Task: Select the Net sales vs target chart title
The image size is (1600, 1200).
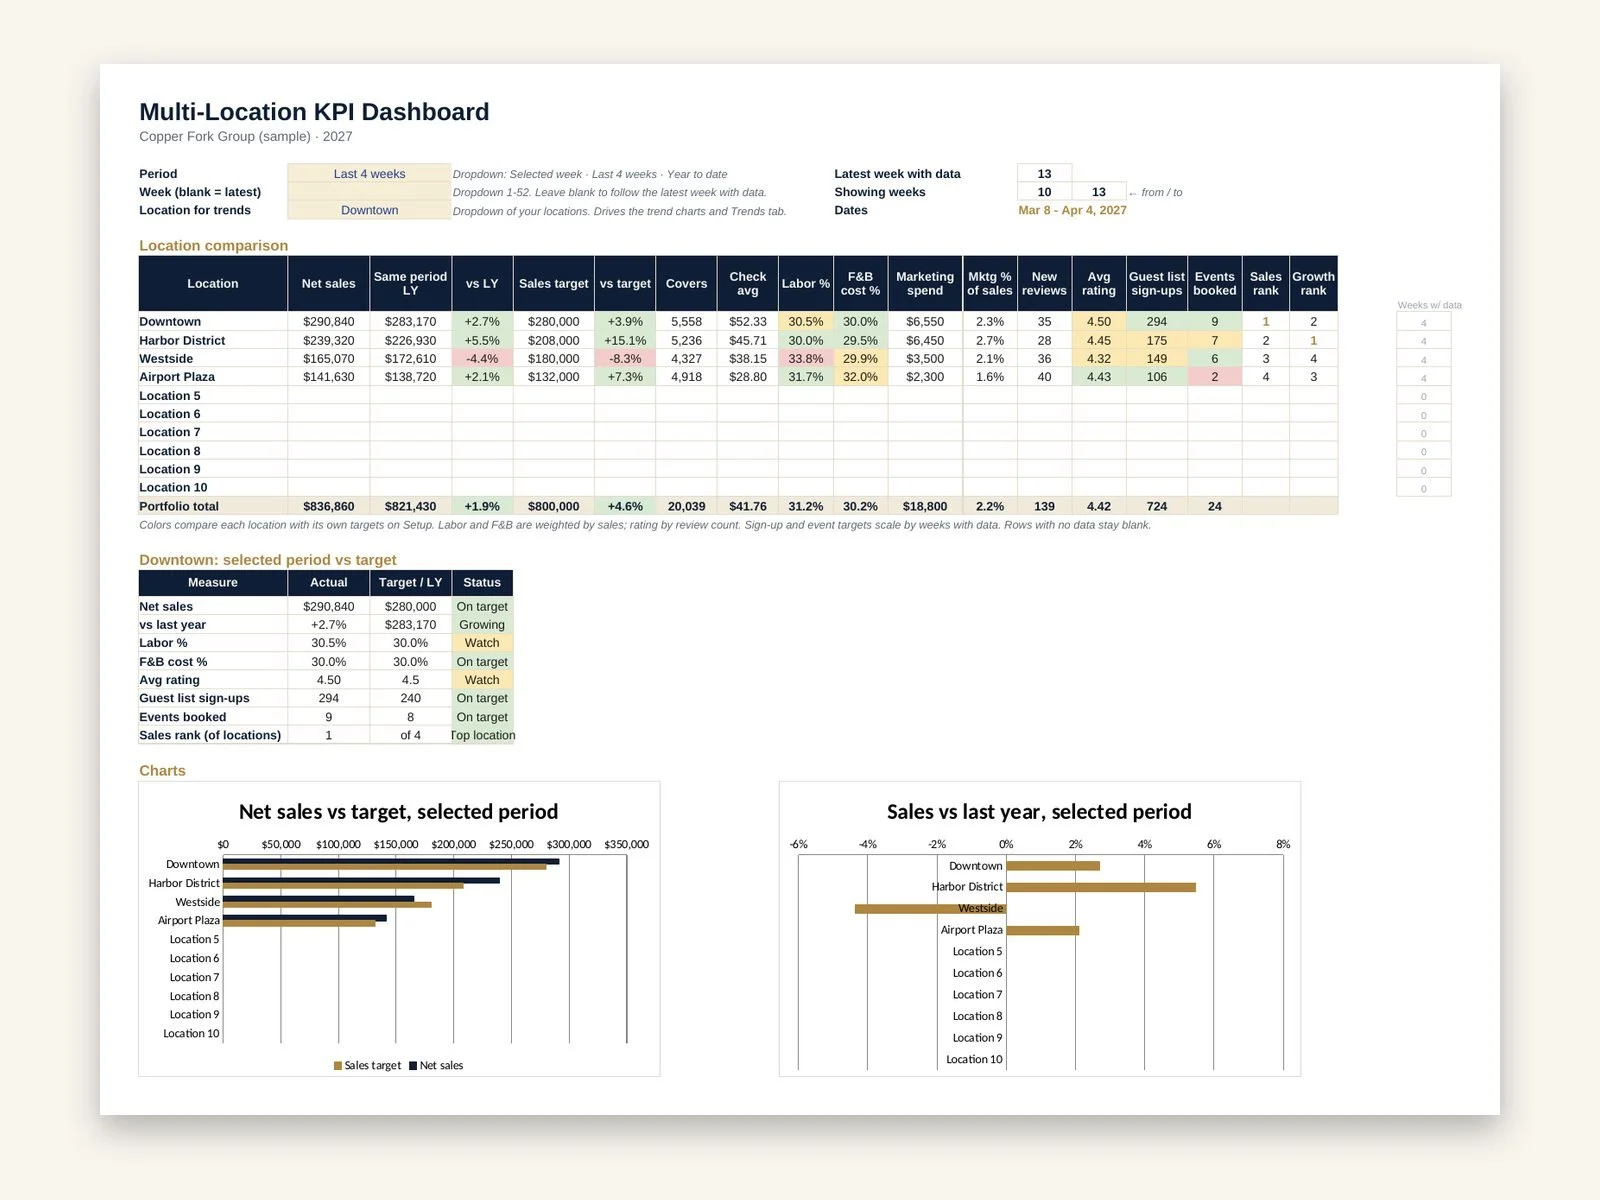Action: tap(398, 812)
